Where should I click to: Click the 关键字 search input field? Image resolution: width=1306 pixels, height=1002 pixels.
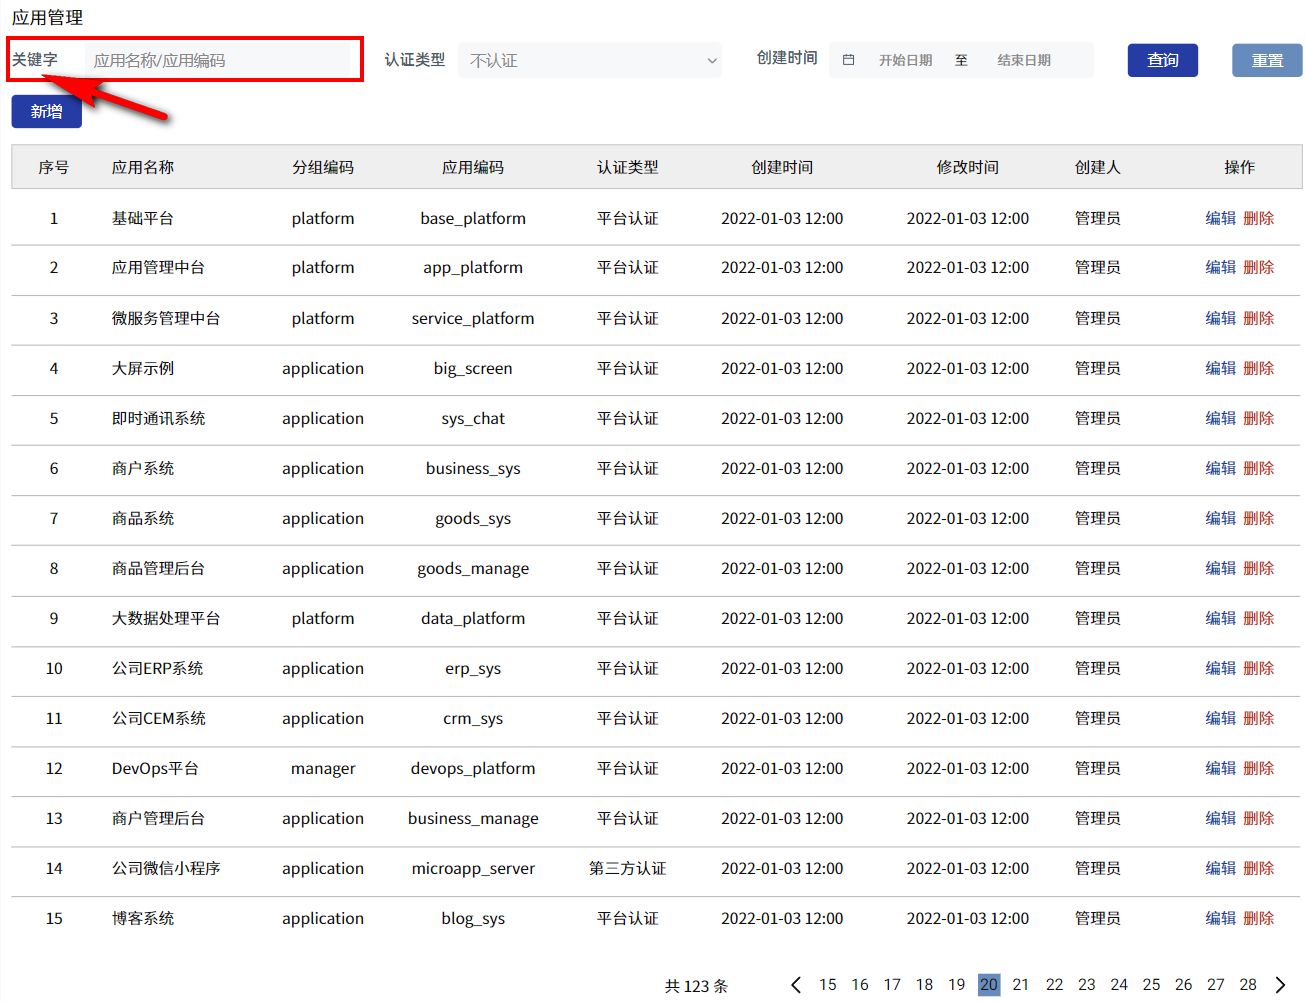point(220,60)
